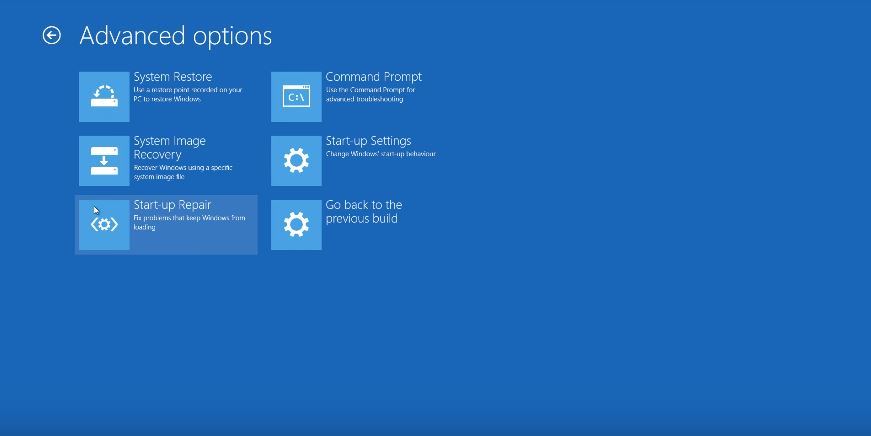871x436 pixels.
Task: Click the Start-up Settings gear icon
Action: [x=296, y=161]
